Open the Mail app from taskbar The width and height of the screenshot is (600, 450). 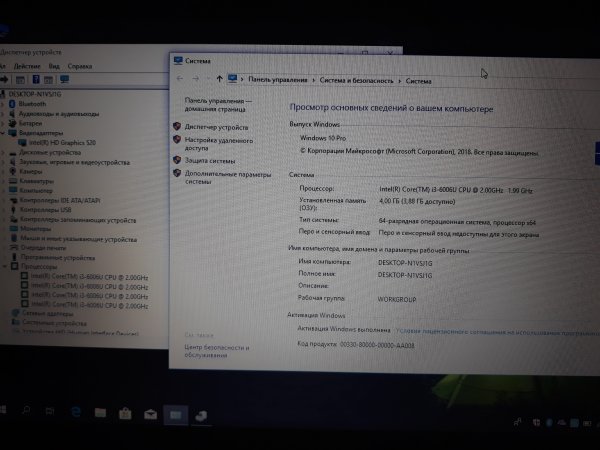pos(150,412)
